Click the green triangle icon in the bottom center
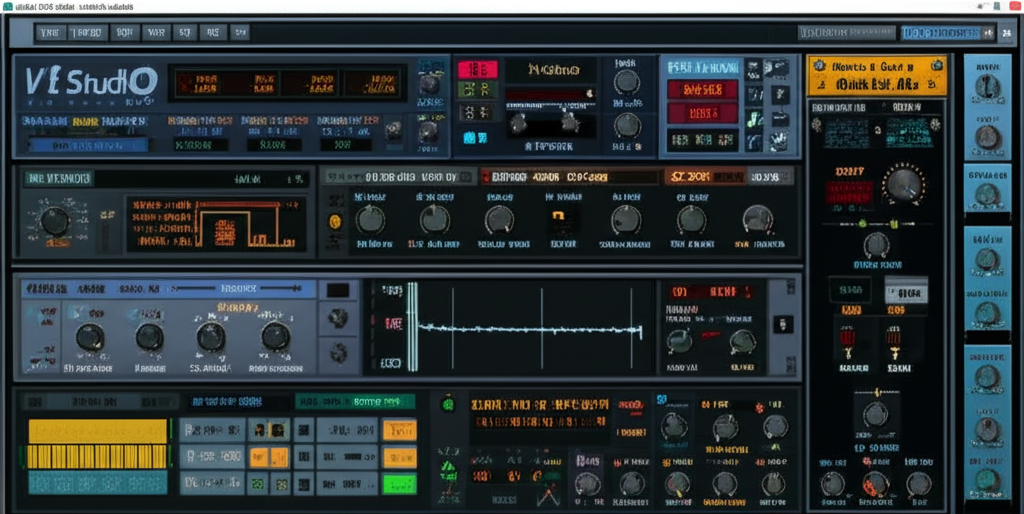 448,468
